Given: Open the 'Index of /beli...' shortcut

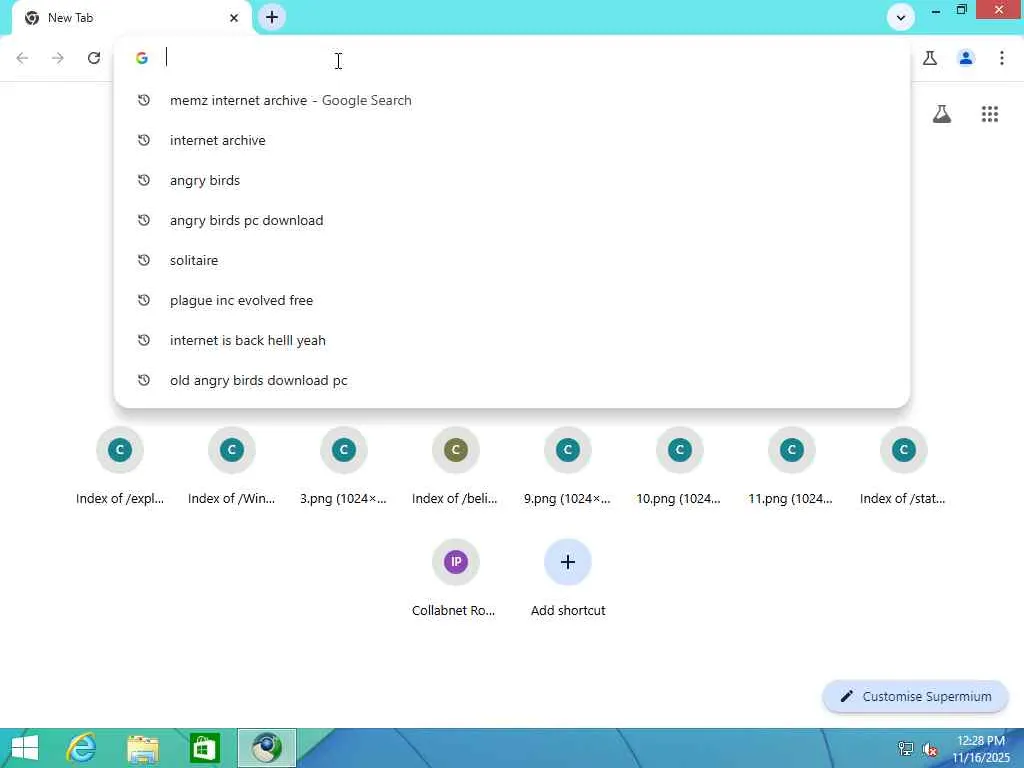Looking at the screenshot, I should (455, 467).
